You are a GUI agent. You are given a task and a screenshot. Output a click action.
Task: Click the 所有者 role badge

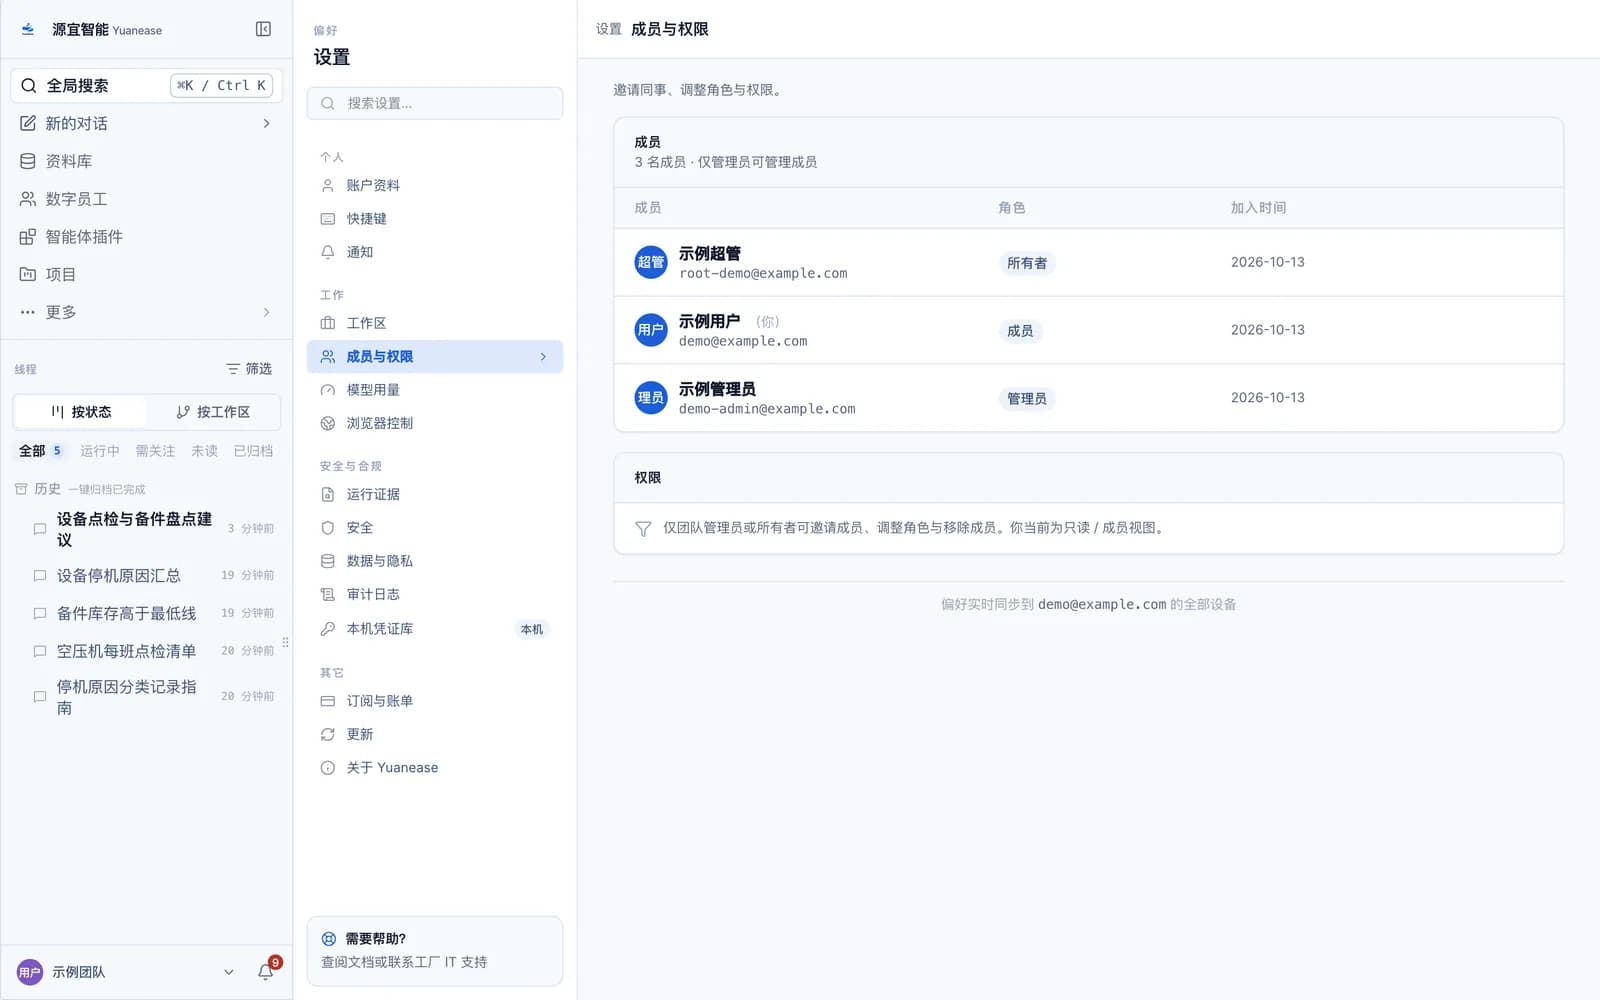tap(1027, 263)
